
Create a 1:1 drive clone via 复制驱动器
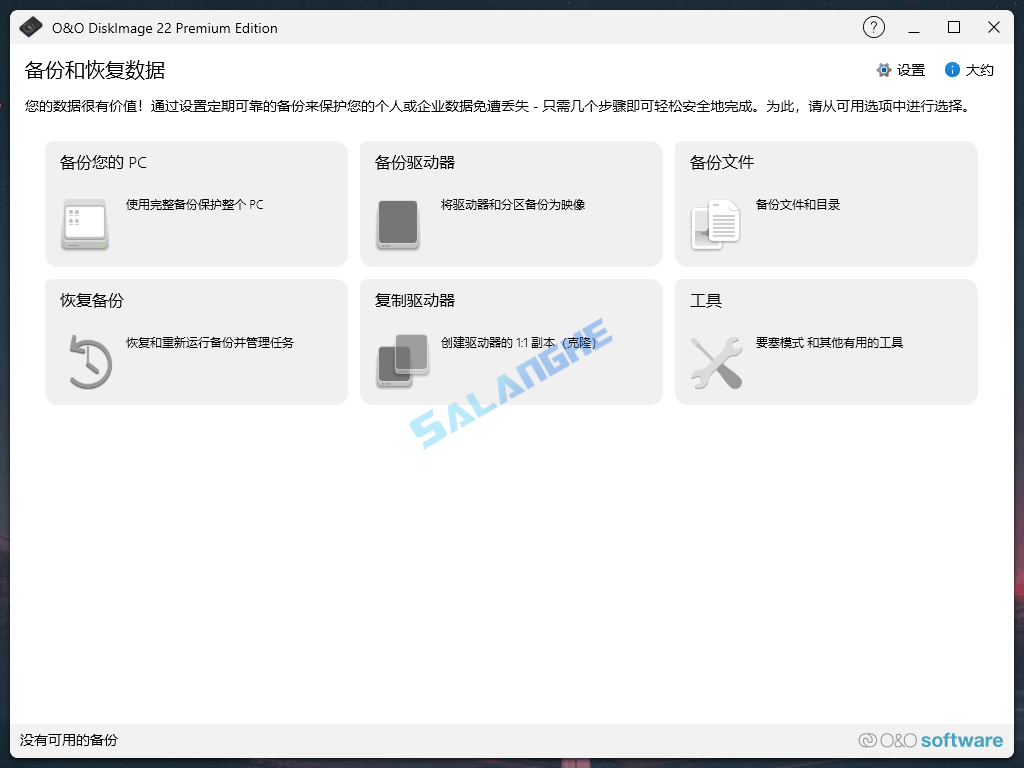pyautogui.click(x=511, y=341)
